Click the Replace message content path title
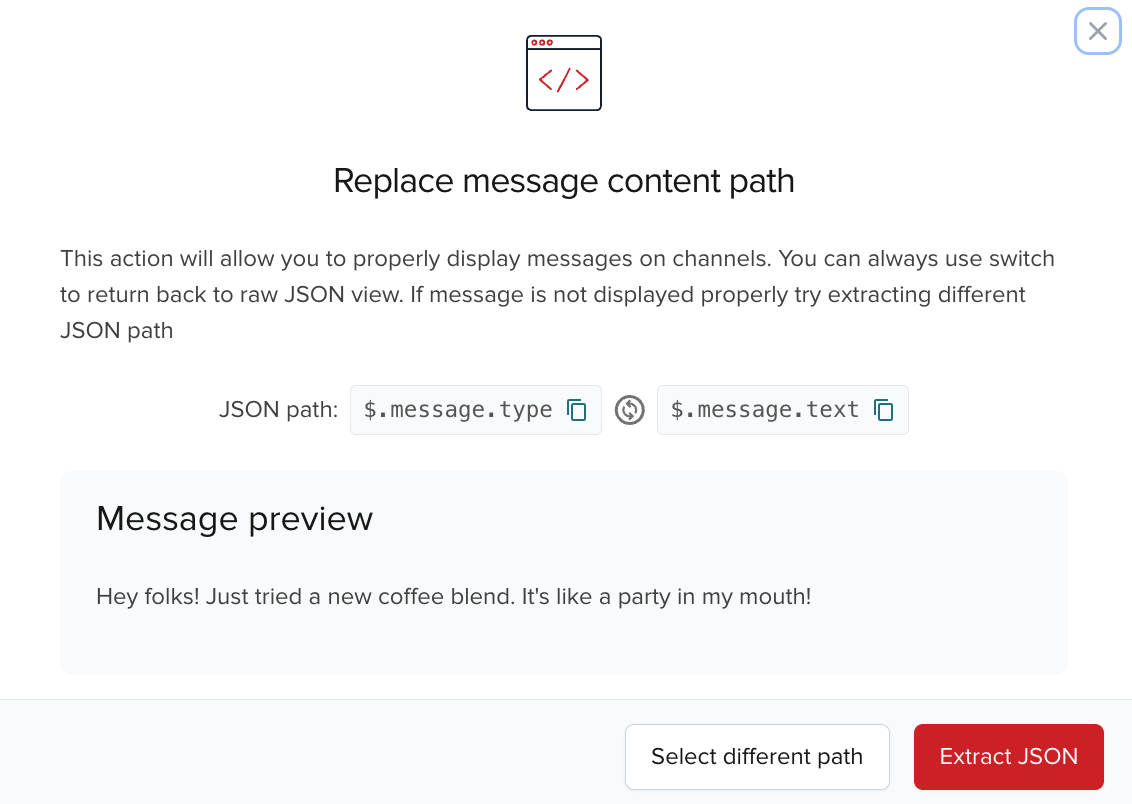 [563, 181]
